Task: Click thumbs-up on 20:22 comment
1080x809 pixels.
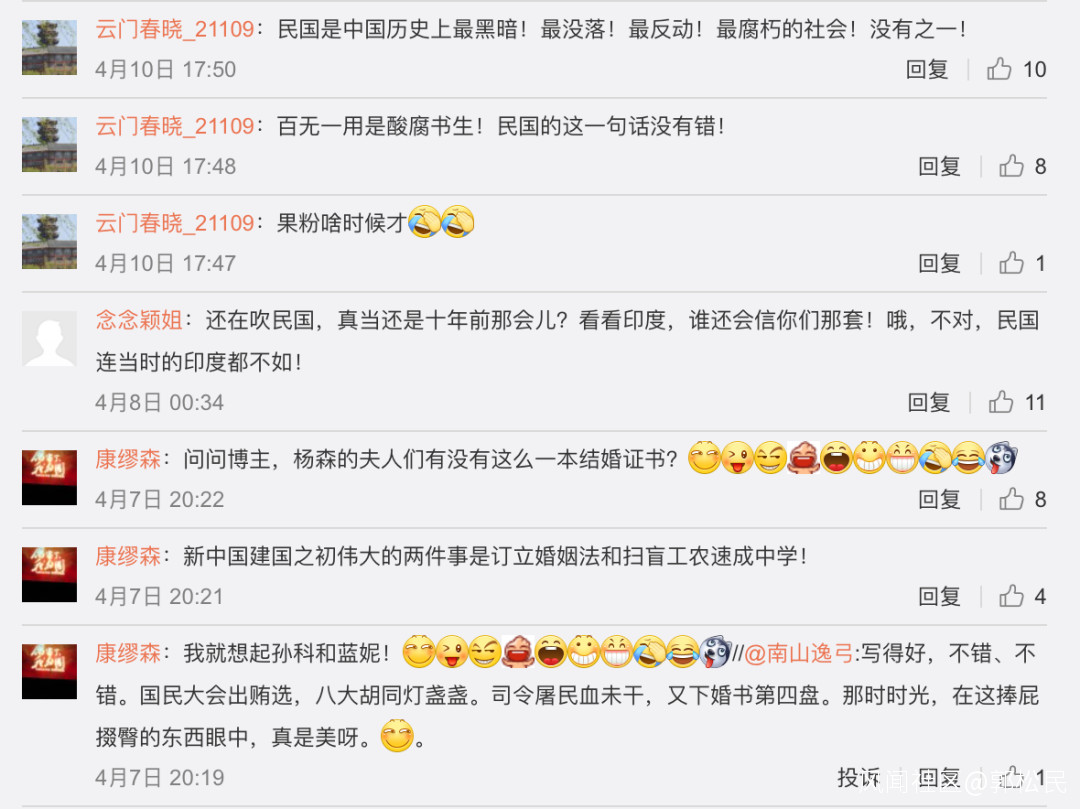Action: 1011,499
